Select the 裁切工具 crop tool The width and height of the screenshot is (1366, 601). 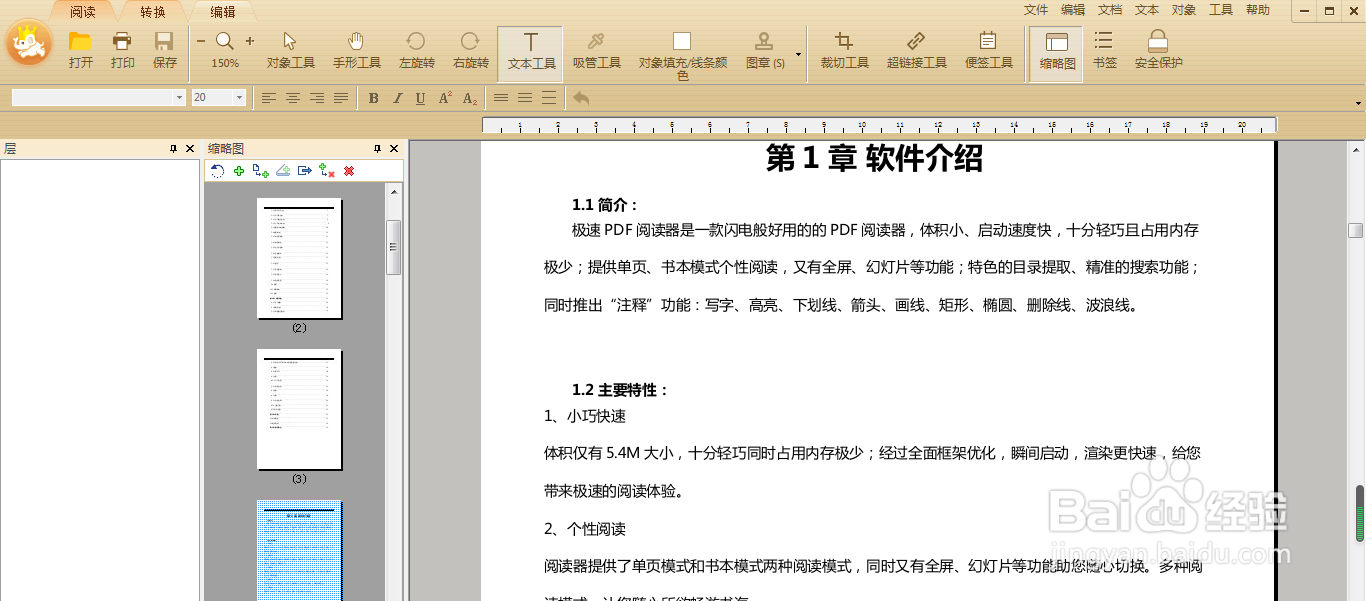click(844, 50)
